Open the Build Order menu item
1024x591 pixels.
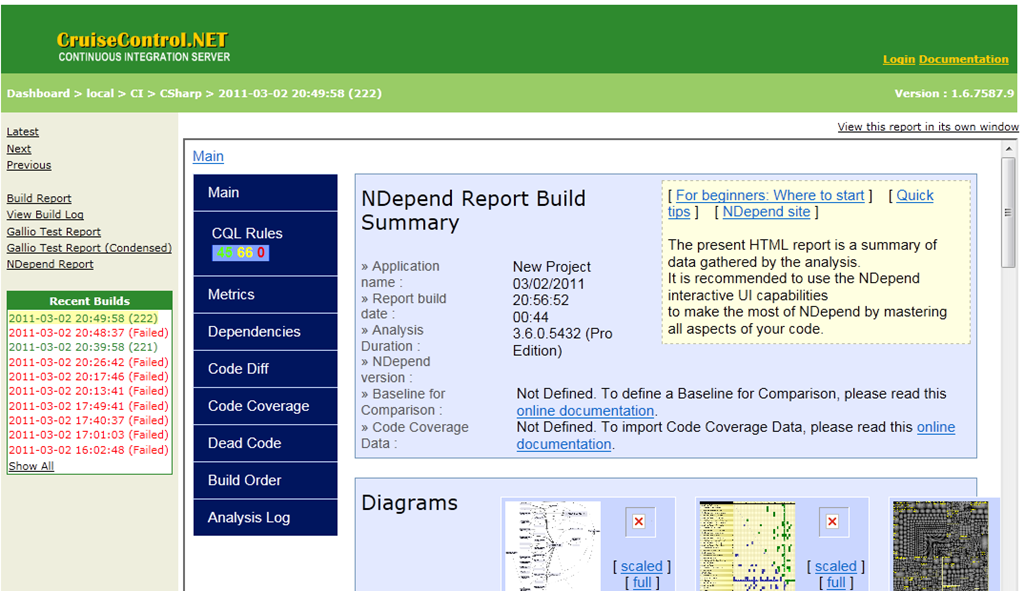pyautogui.click(x=265, y=481)
